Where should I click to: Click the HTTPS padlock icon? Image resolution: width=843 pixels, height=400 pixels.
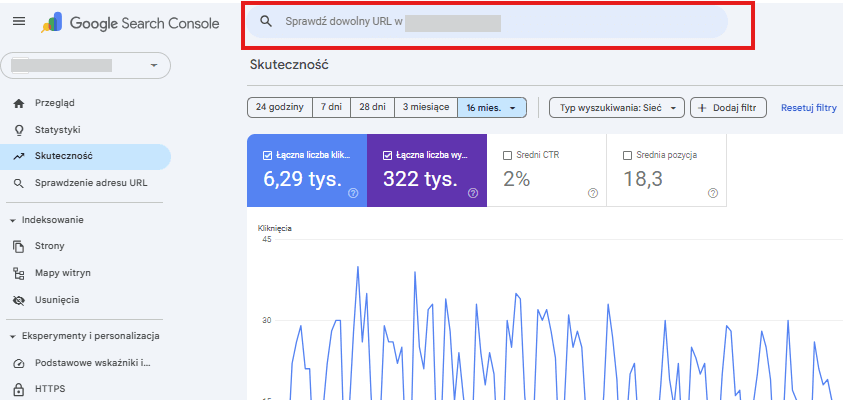point(19,389)
